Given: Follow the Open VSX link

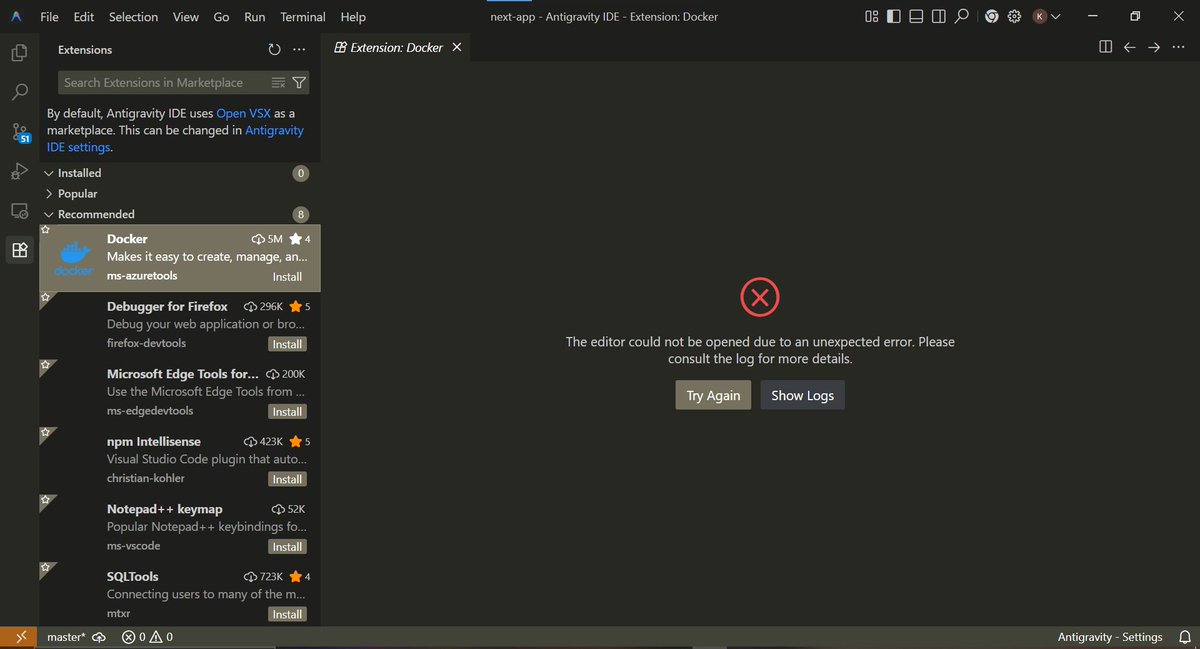Looking at the screenshot, I should coord(245,114).
